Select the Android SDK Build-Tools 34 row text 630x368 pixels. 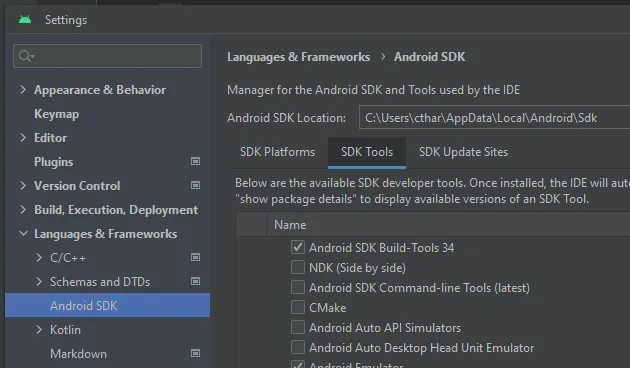[381, 247]
